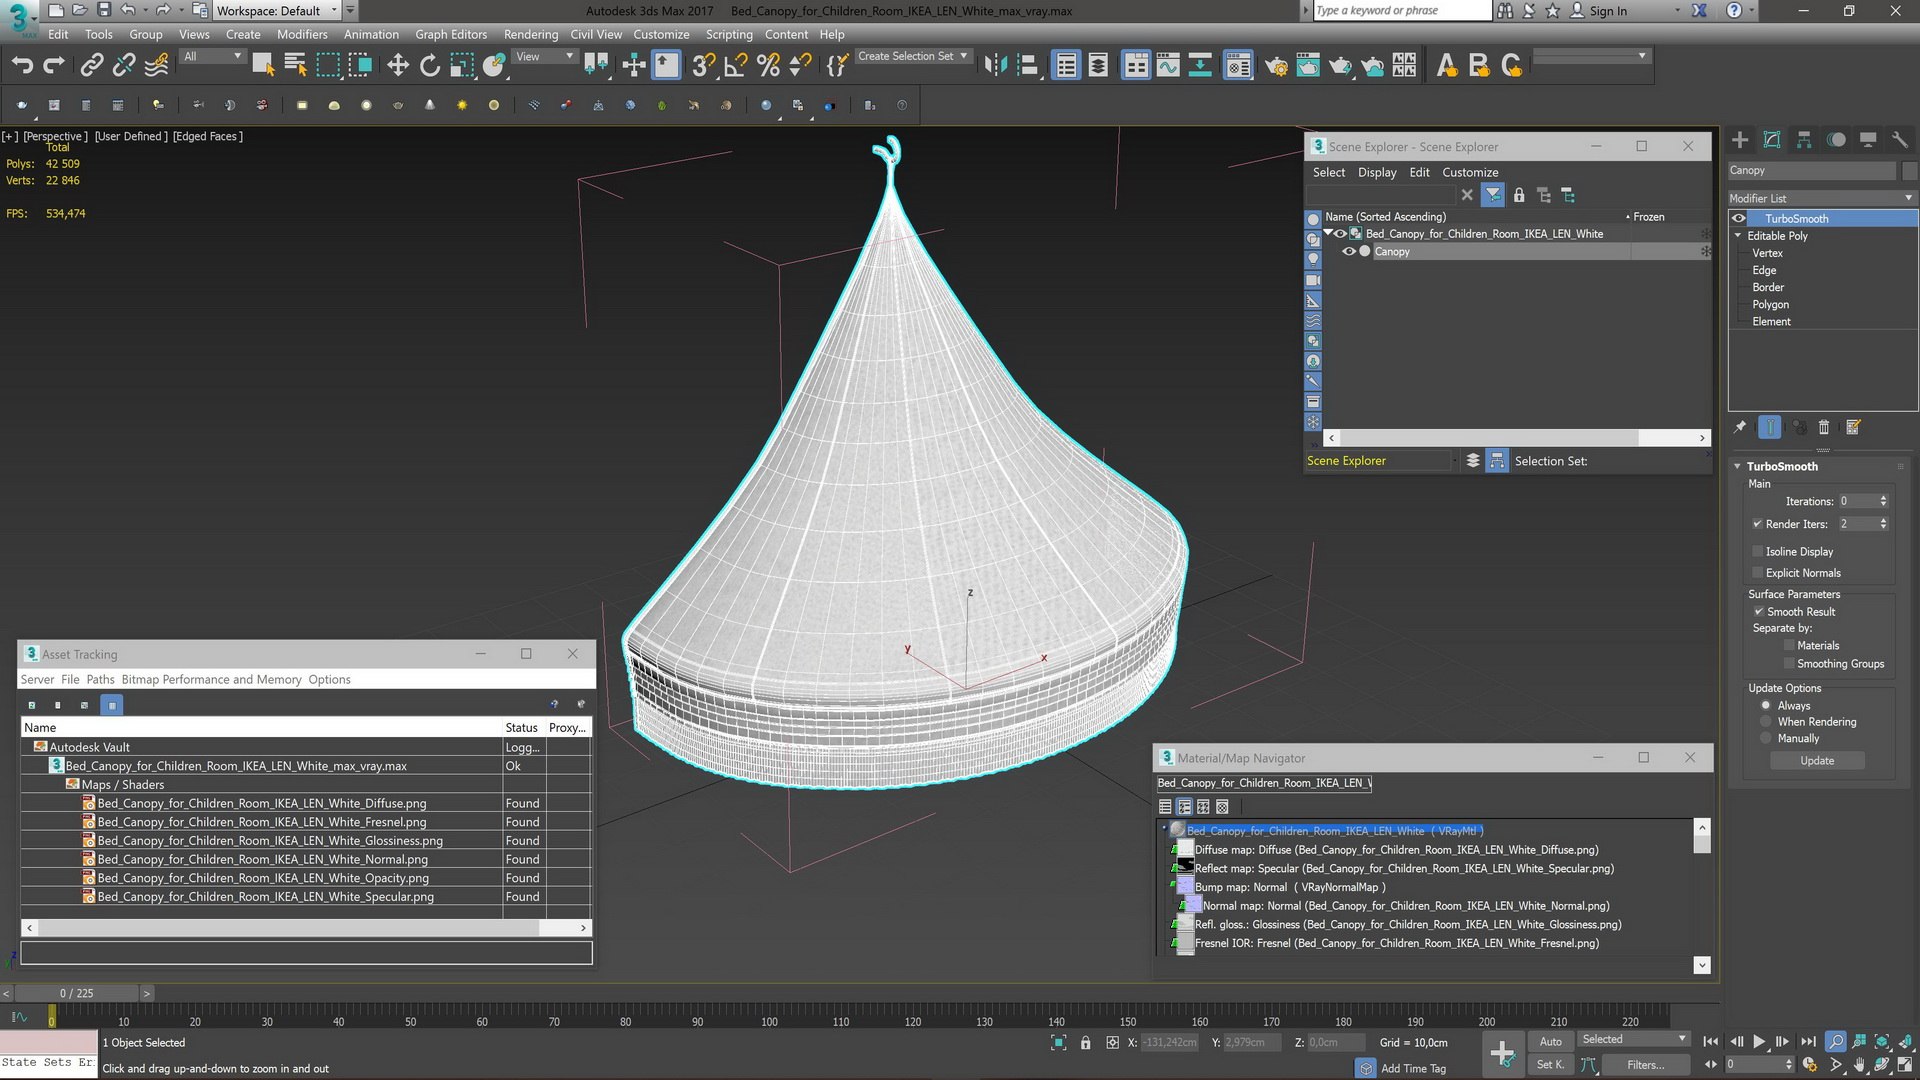This screenshot has height=1080, width=1920.
Task: Select the Move tool in main toolbar
Action: point(398,66)
